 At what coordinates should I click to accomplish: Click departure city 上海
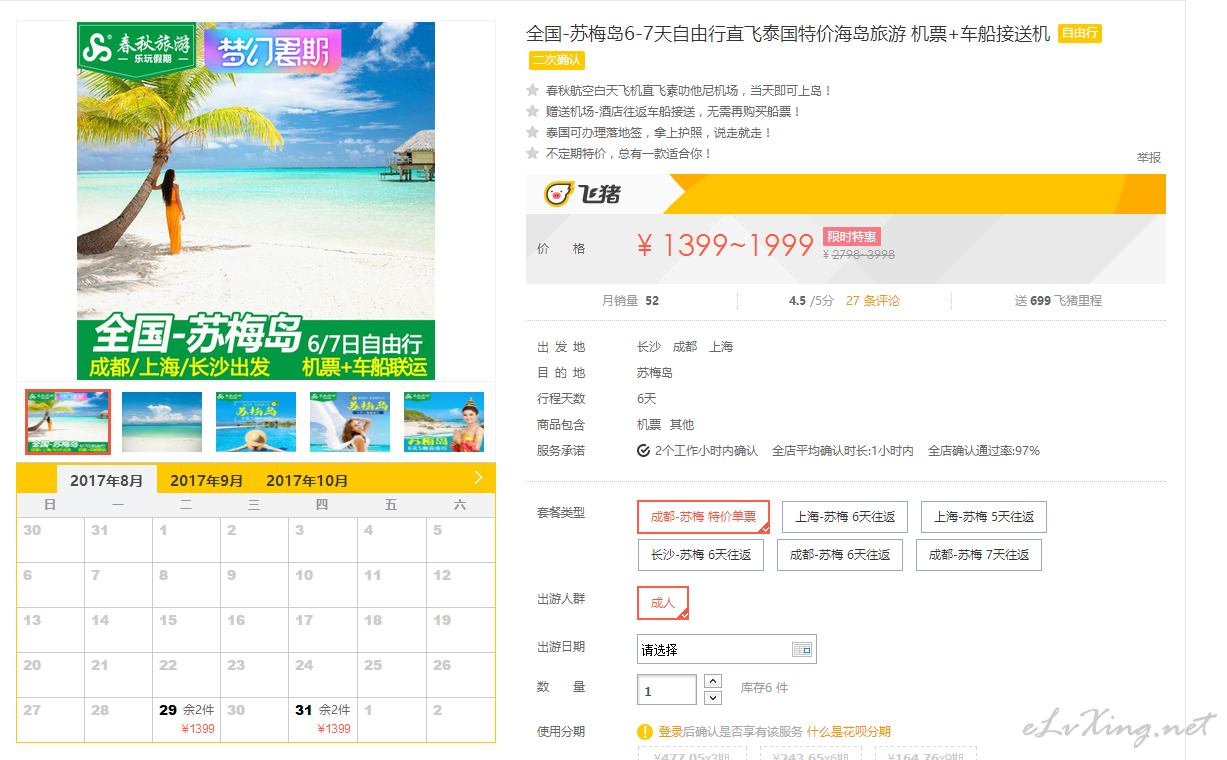[x=721, y=347]
